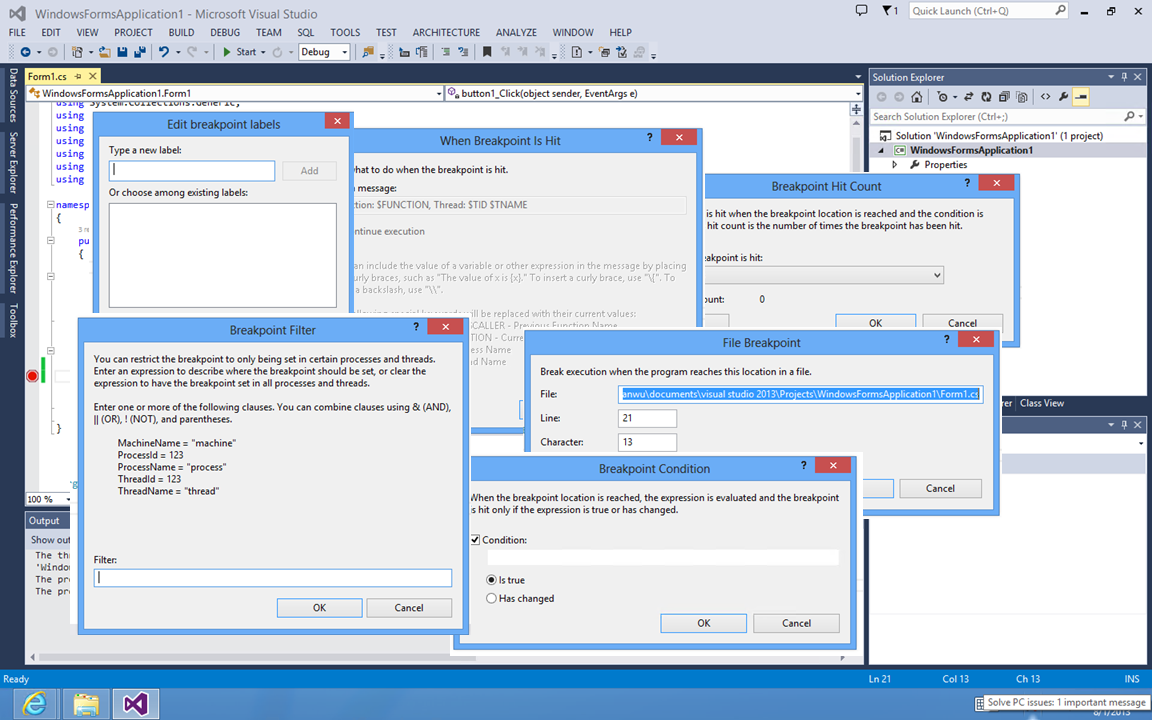Open Properties via Solution Explorer wrench icon

(x=1063, y=97)
